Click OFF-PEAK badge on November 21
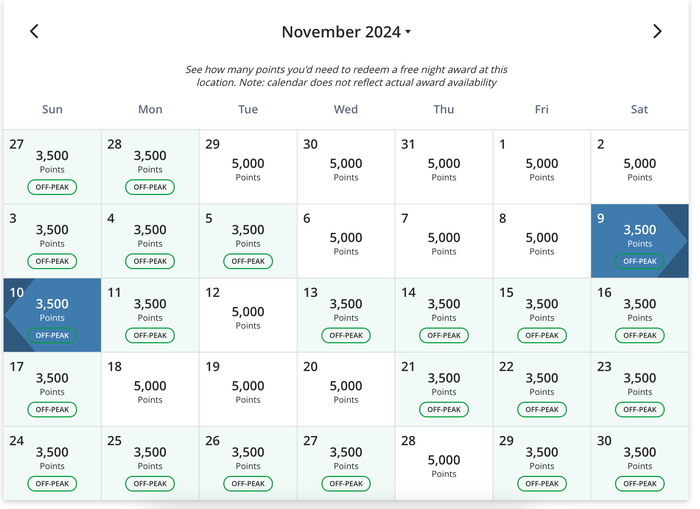The image size is (700, 509). pos(444,409)
